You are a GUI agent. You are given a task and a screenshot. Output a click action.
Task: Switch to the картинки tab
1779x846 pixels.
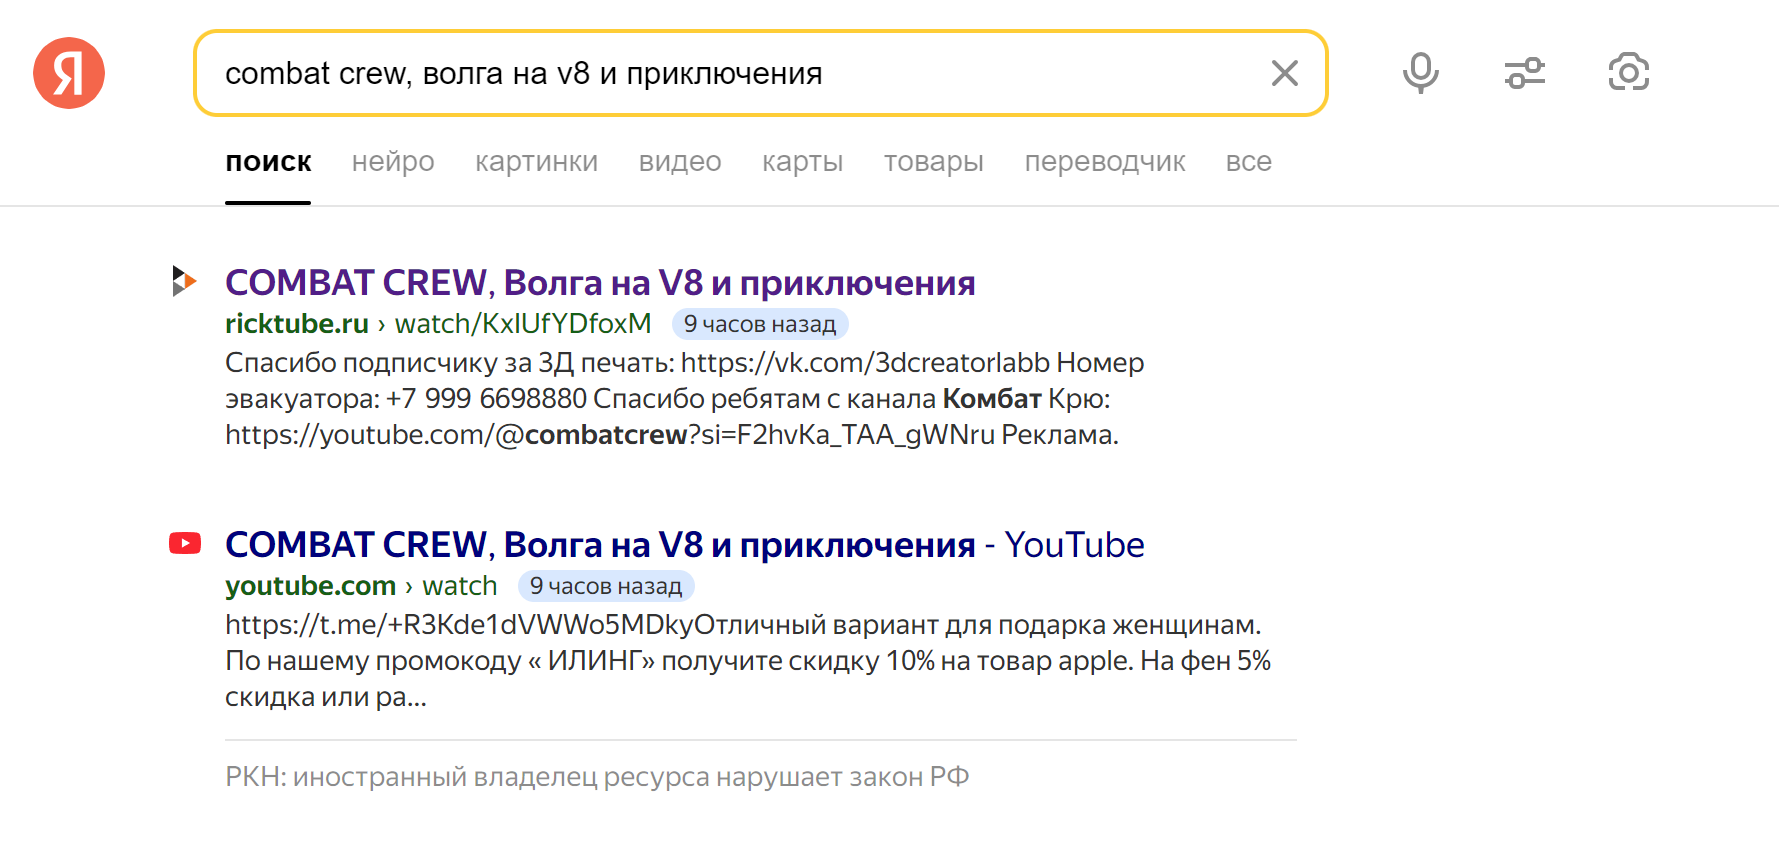coord(536,162)
